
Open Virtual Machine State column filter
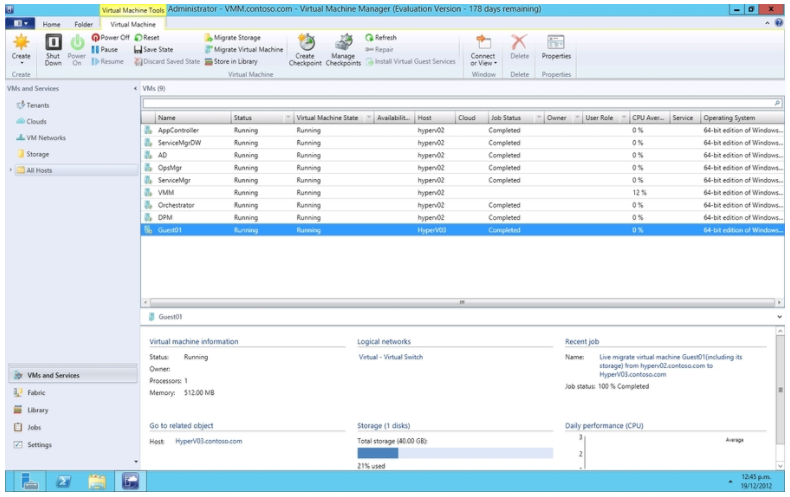pos(369,118)
